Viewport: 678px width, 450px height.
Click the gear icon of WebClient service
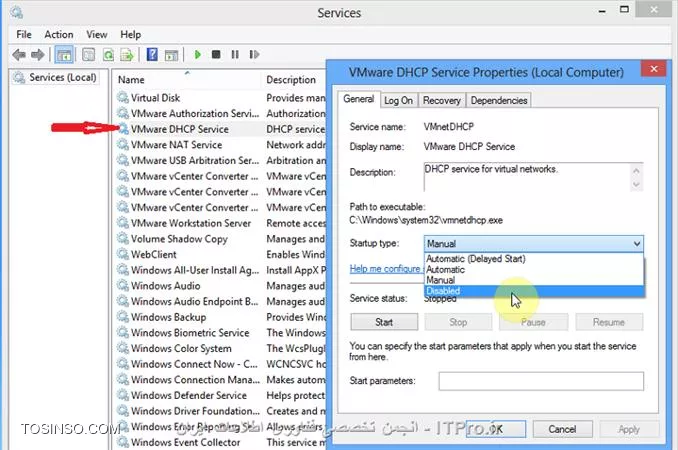point(123,254)
